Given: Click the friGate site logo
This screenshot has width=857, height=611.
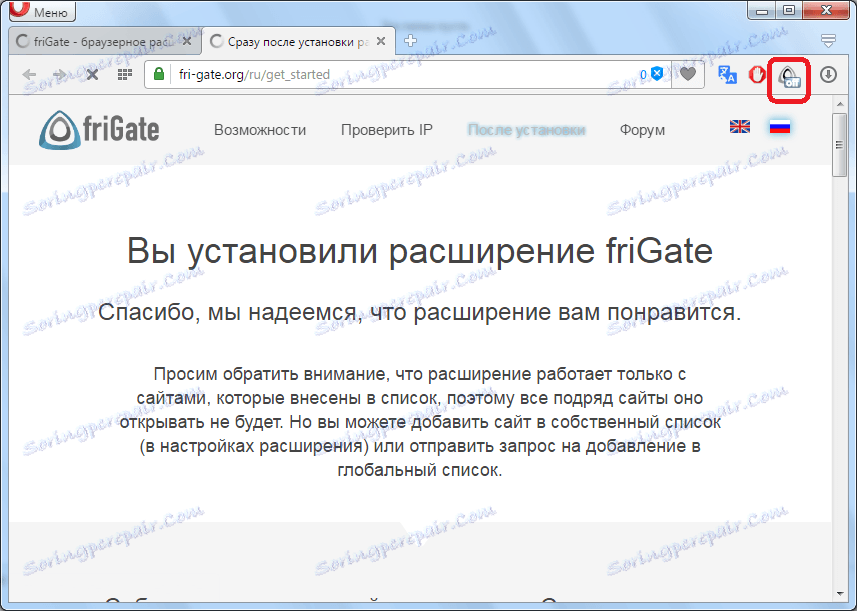Looking at the screenshot, I should click(99, 130).
